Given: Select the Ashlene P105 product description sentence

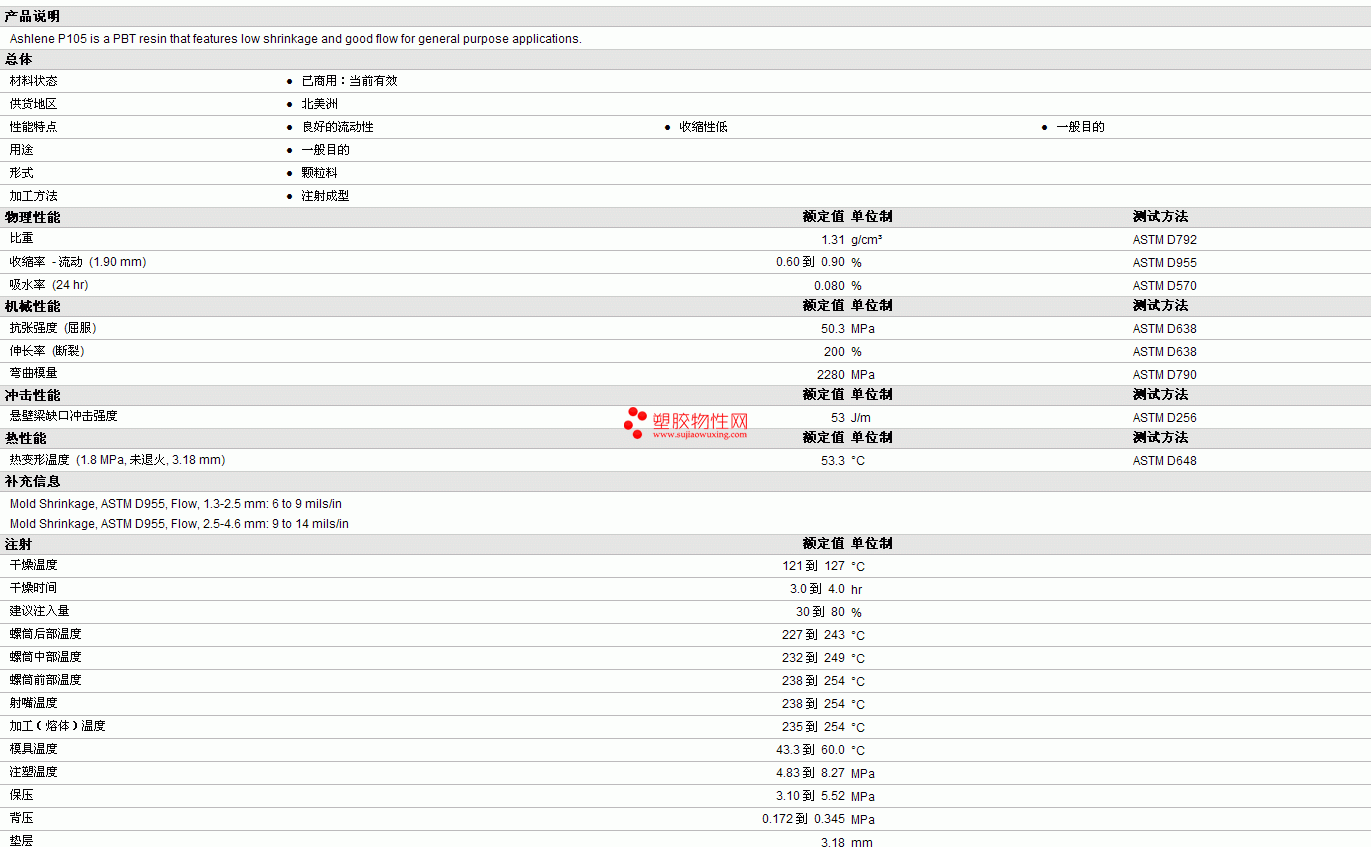Looking at the screenshot, I should pos(295,39).
